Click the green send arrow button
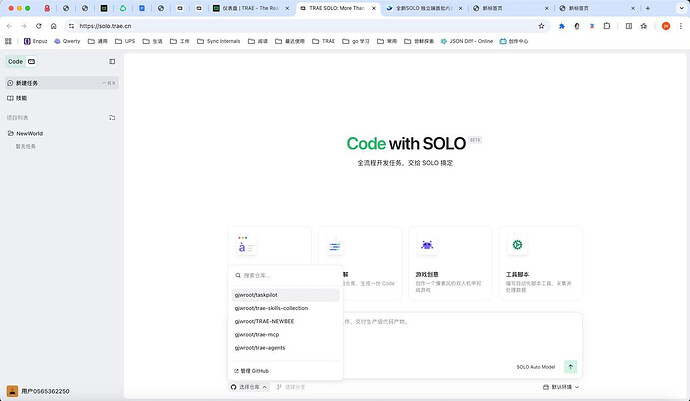690x401 pixels. pyautogui.click(x=570, y=367)
